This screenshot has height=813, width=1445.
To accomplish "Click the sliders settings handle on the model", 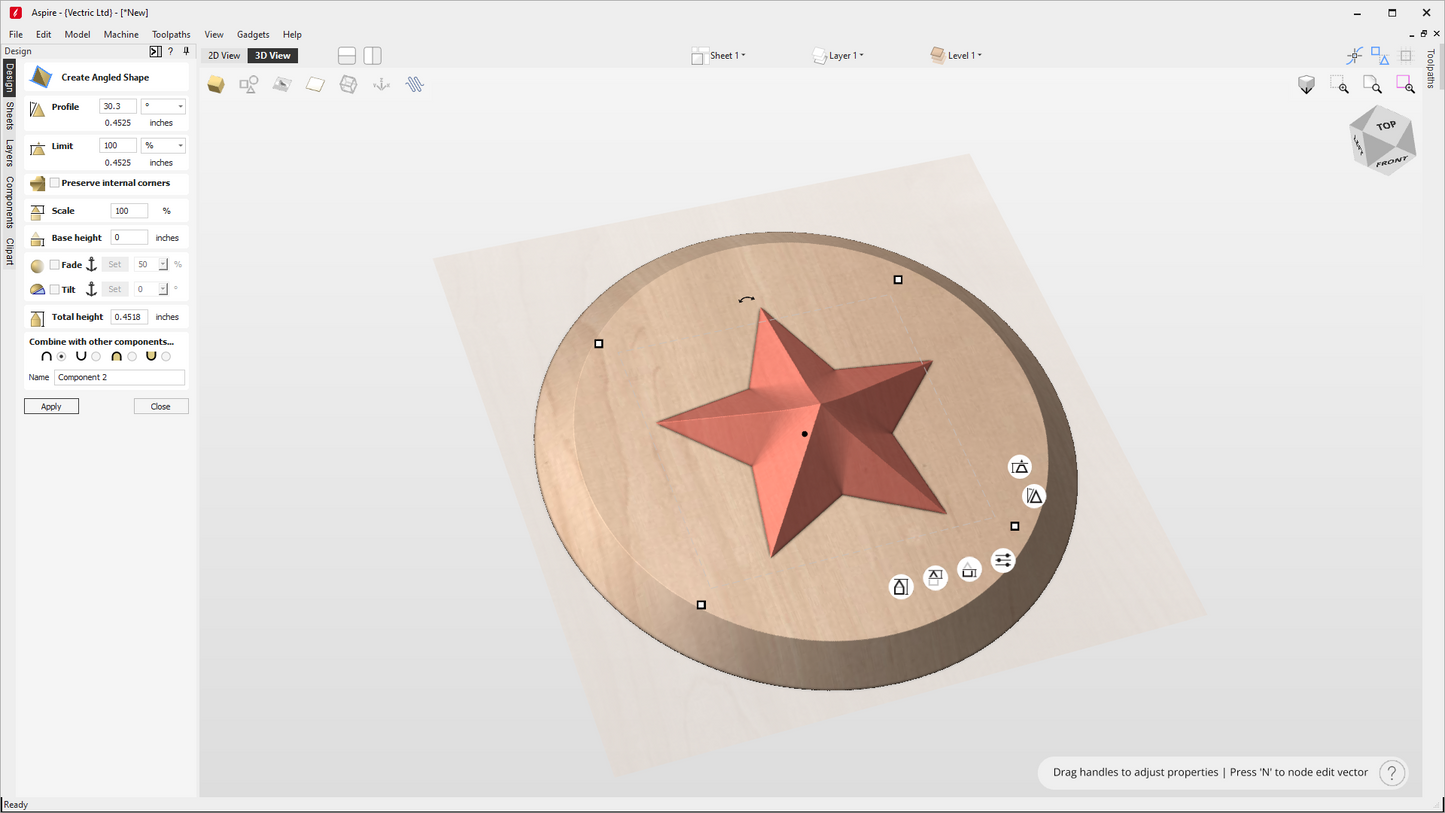I will click(1003, 561).
